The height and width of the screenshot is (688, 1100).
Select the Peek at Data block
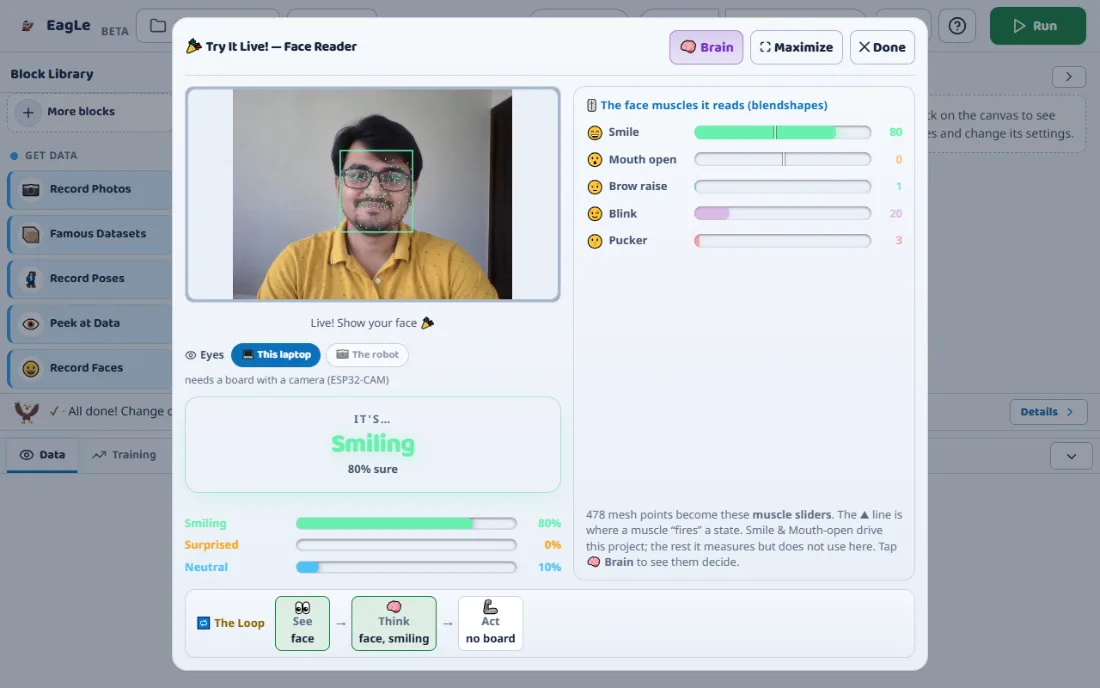click(90, 323)
